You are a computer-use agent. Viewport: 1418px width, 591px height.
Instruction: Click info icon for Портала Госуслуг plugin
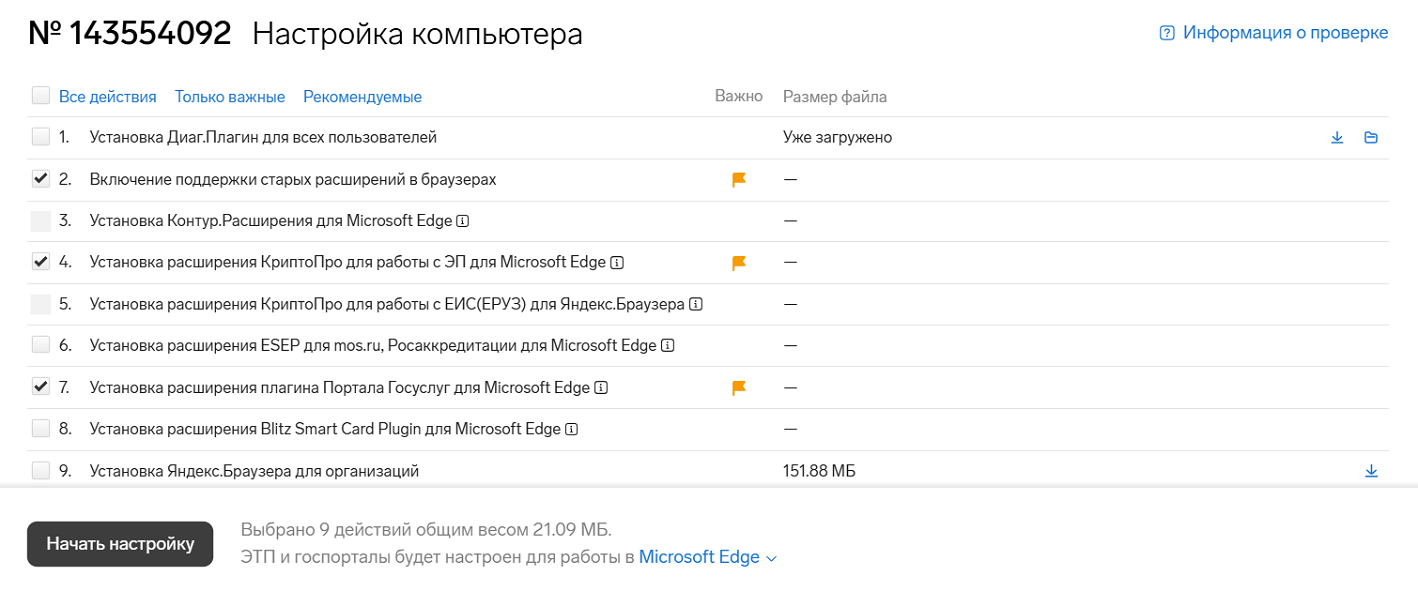click(601, 388)
